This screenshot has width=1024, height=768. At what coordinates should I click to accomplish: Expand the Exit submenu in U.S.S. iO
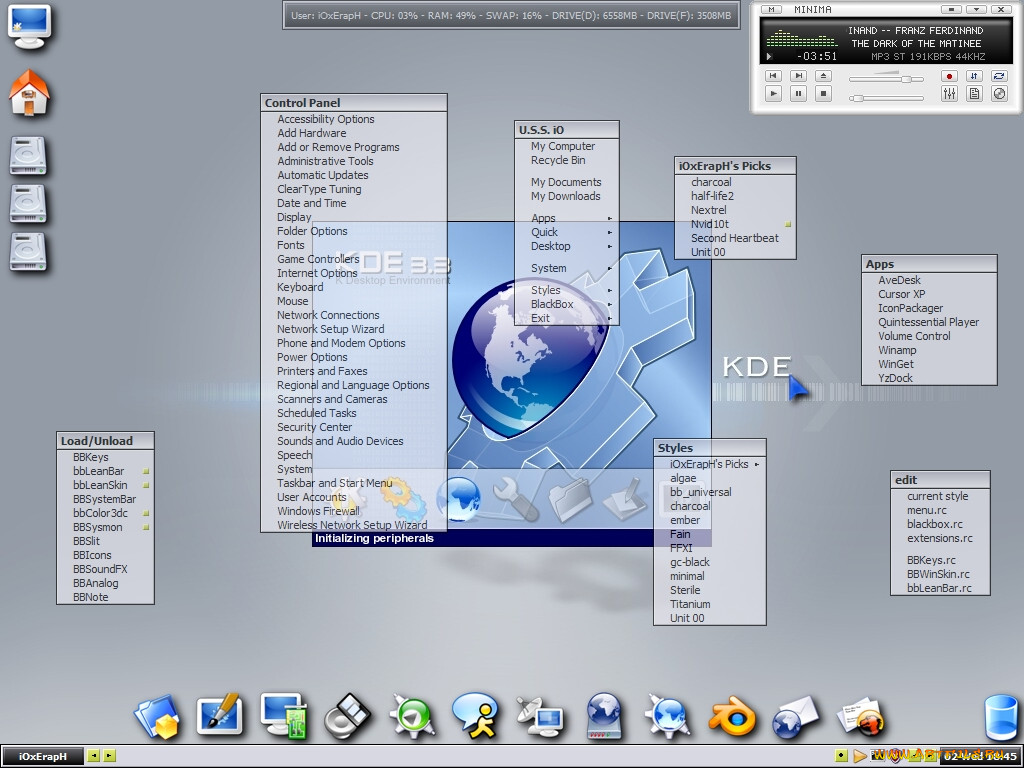(566, 318)
